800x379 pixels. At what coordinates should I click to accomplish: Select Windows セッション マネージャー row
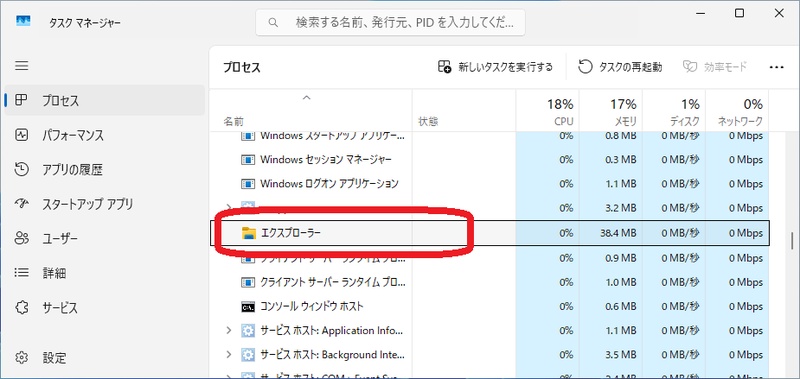(x=490, y=160)
